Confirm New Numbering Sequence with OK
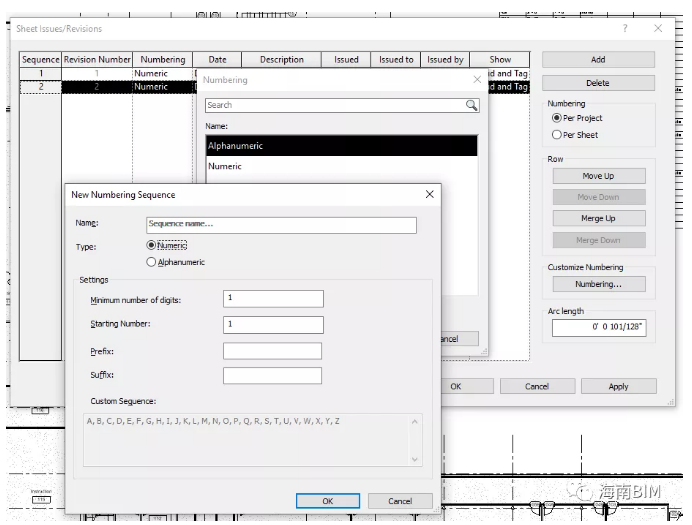692x525 pixels. (x=328, y=501)
